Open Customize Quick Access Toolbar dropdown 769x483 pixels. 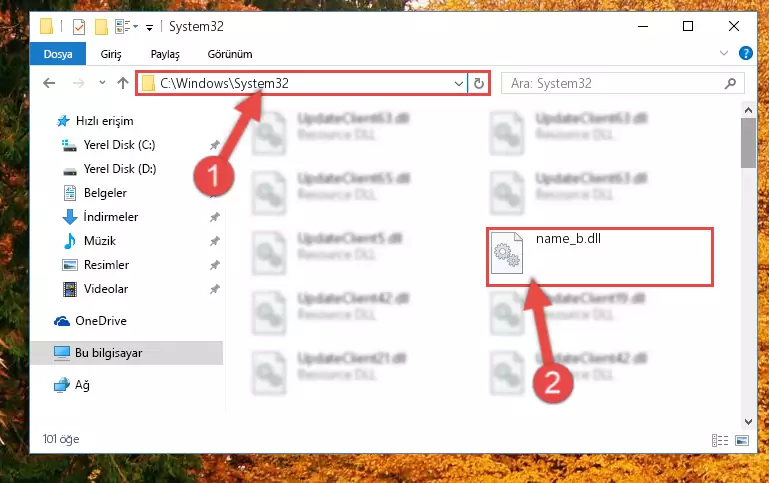point(149,27)
